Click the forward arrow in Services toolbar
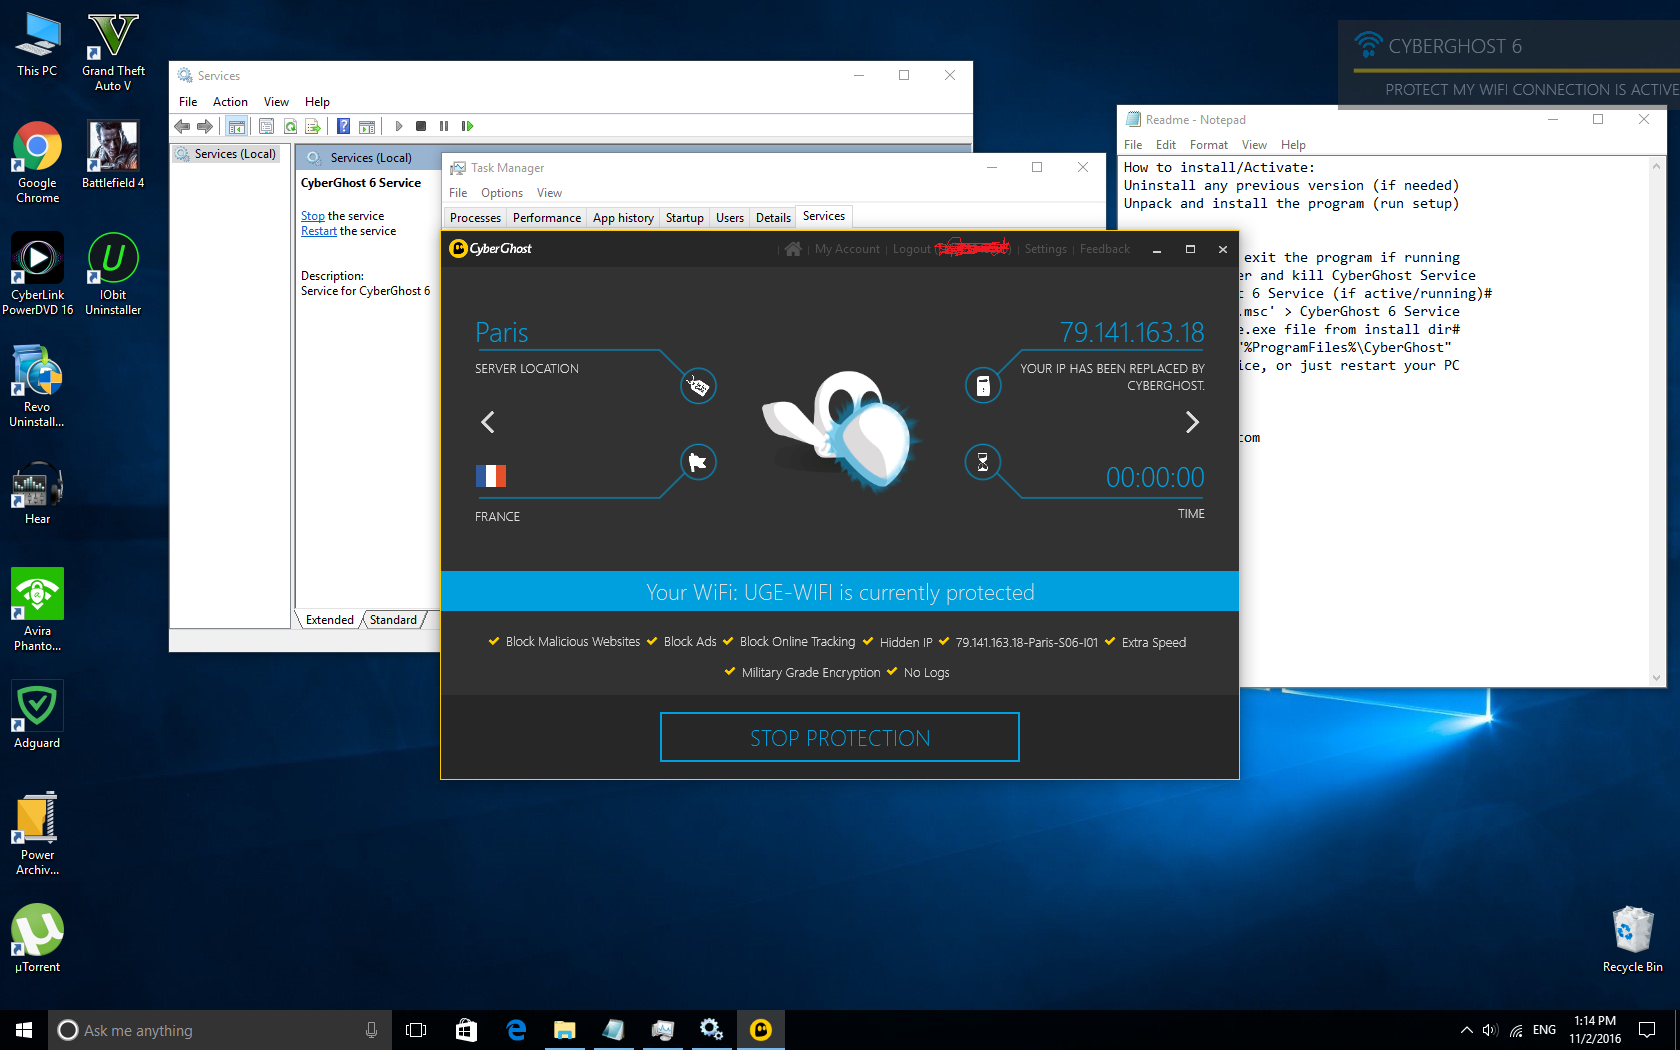Viewport: 1680px width, 1050px height. point(205,126)
